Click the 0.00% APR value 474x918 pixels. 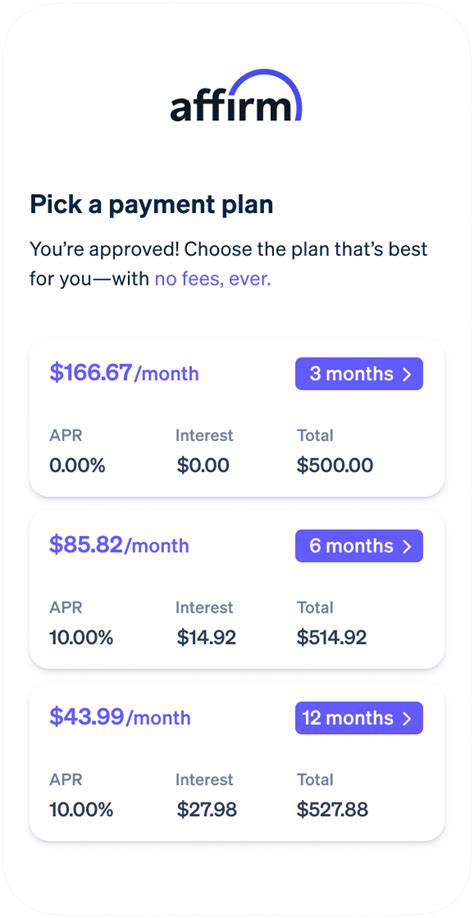(x=77, y=465)
